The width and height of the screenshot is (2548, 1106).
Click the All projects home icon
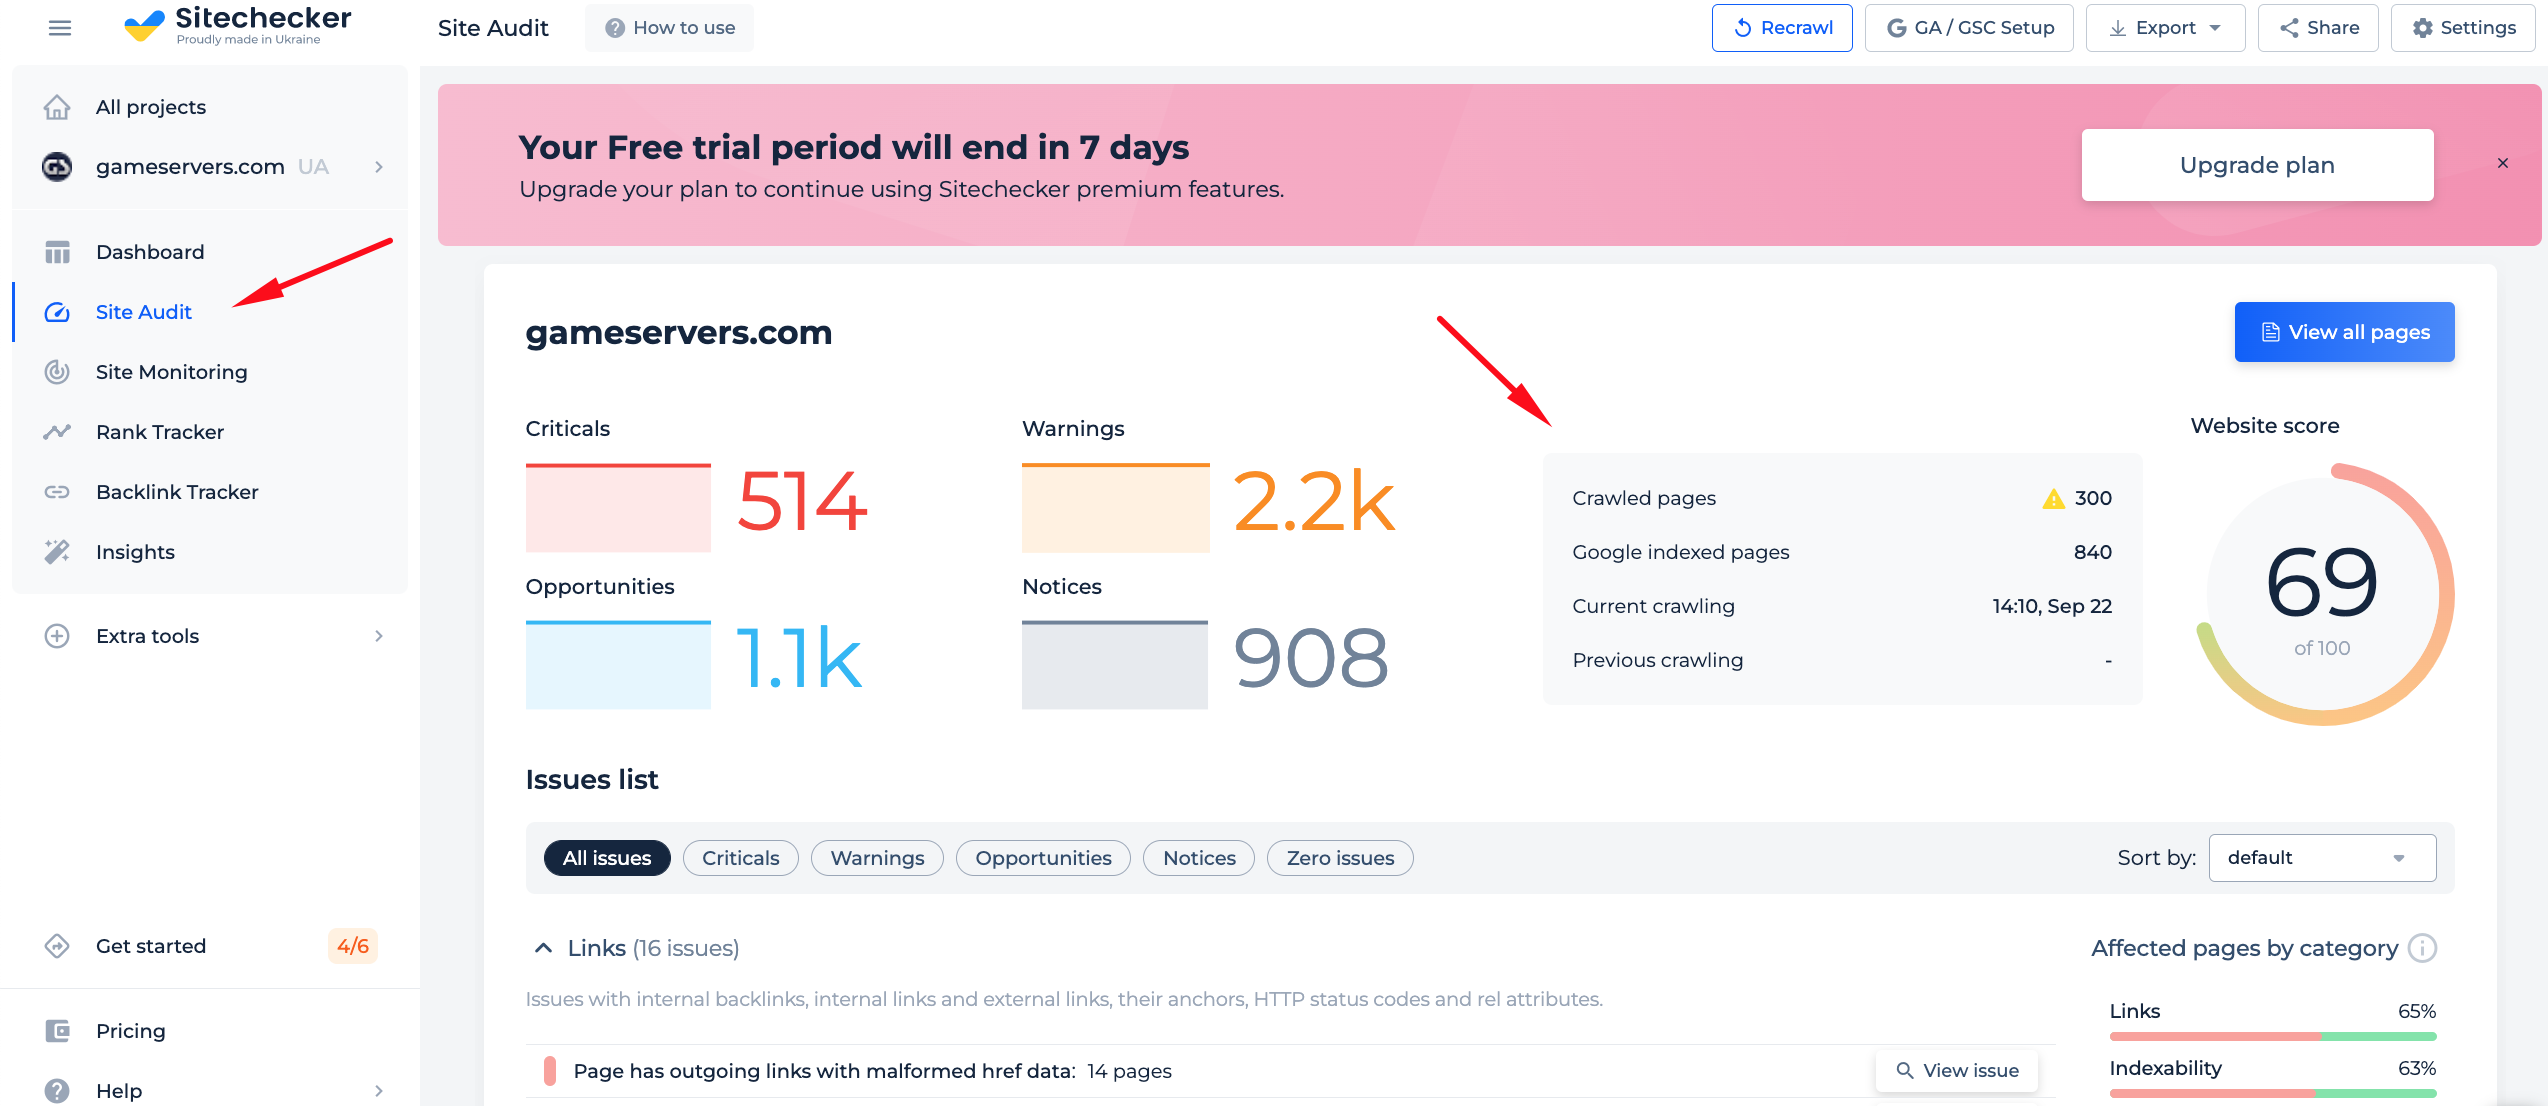tap(57, 107)
